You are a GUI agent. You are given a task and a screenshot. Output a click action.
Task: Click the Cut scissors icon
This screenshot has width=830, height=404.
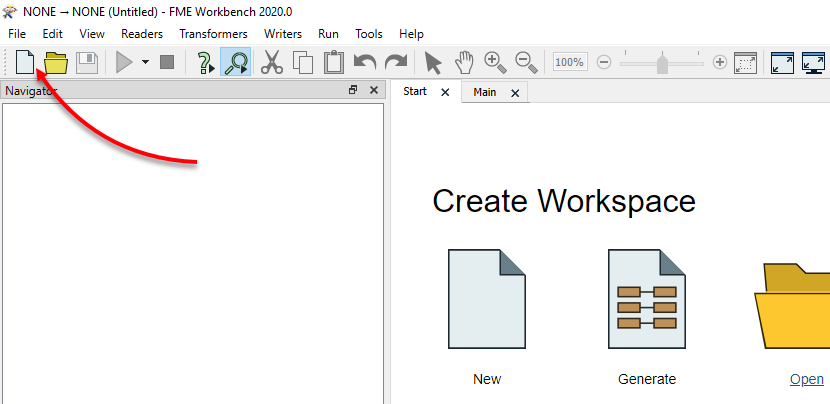click(272, 62)
